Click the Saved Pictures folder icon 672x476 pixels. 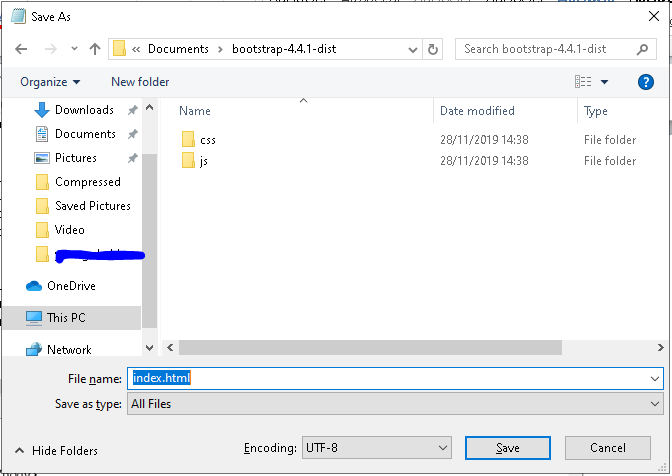pyautogui.click(x=42, y=206)
